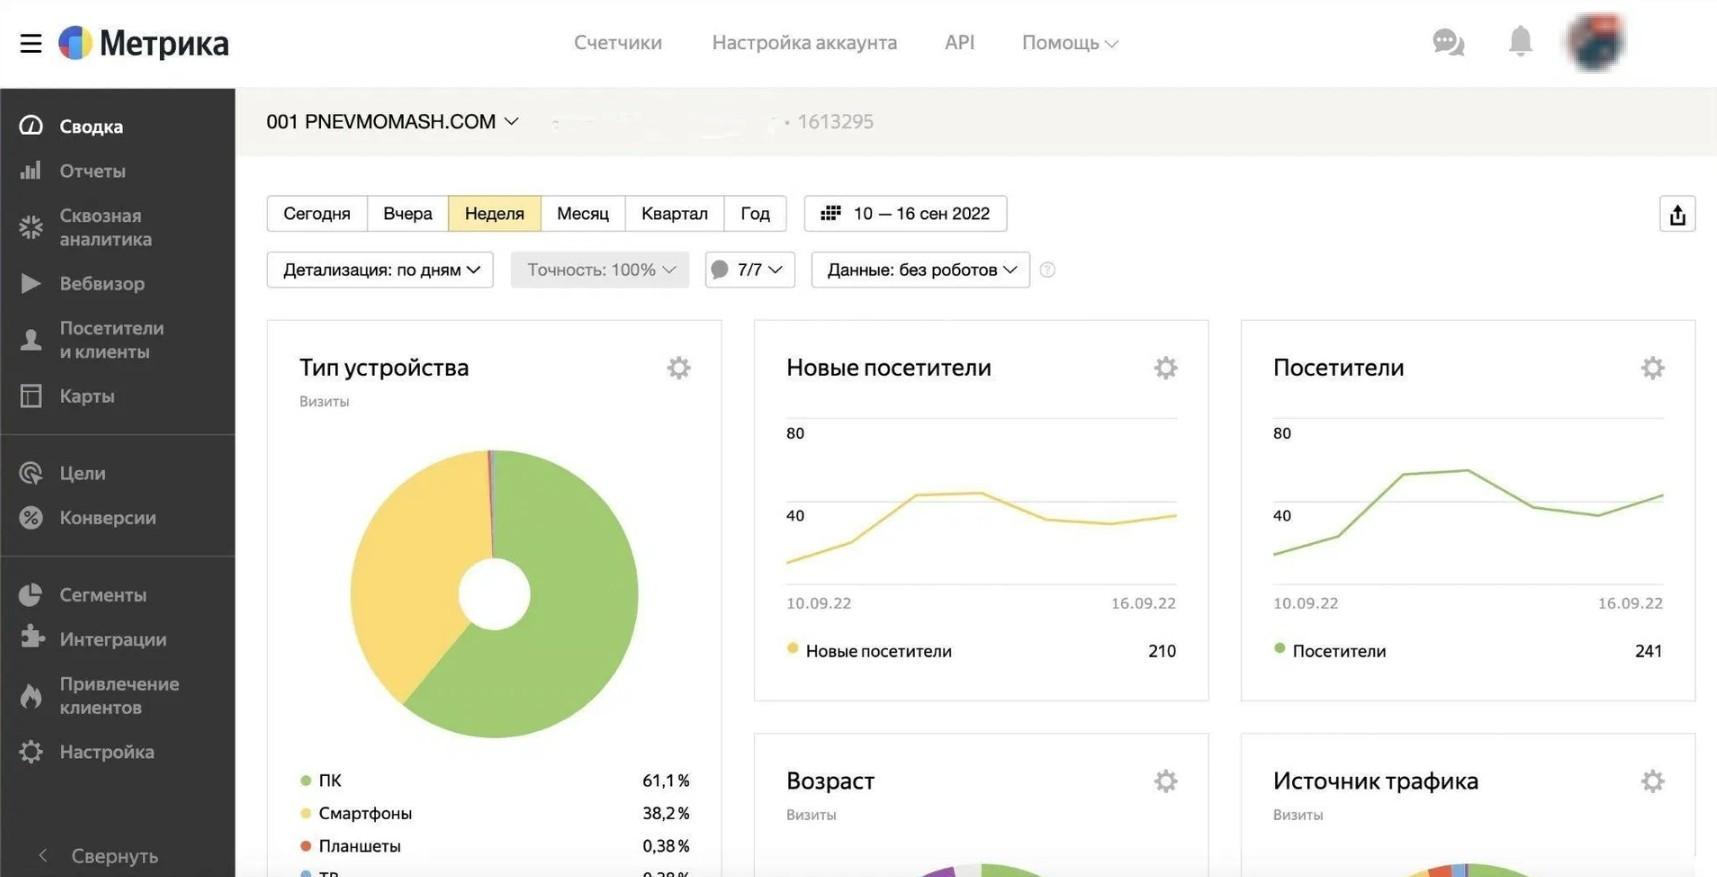
Task: Click the Метрика logo
Action: [144, 43]
